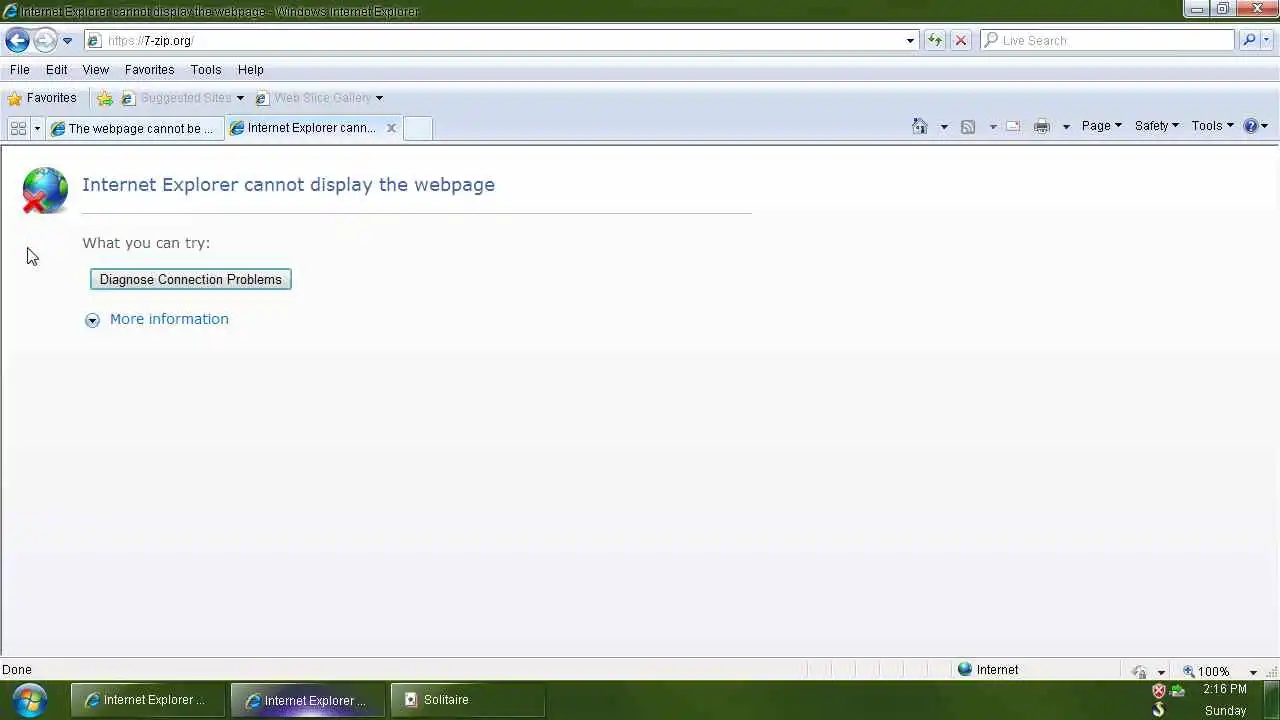Click the 2:16 PM clock
This screenshot has width=1280, height=720.
[x=1225, y=690]
